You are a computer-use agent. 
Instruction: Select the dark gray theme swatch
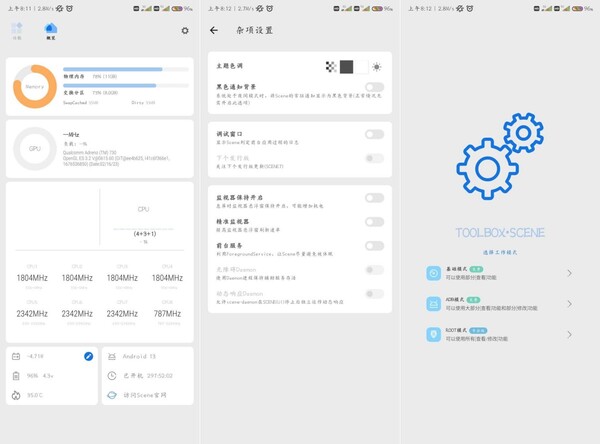click(x=346, y=67)
